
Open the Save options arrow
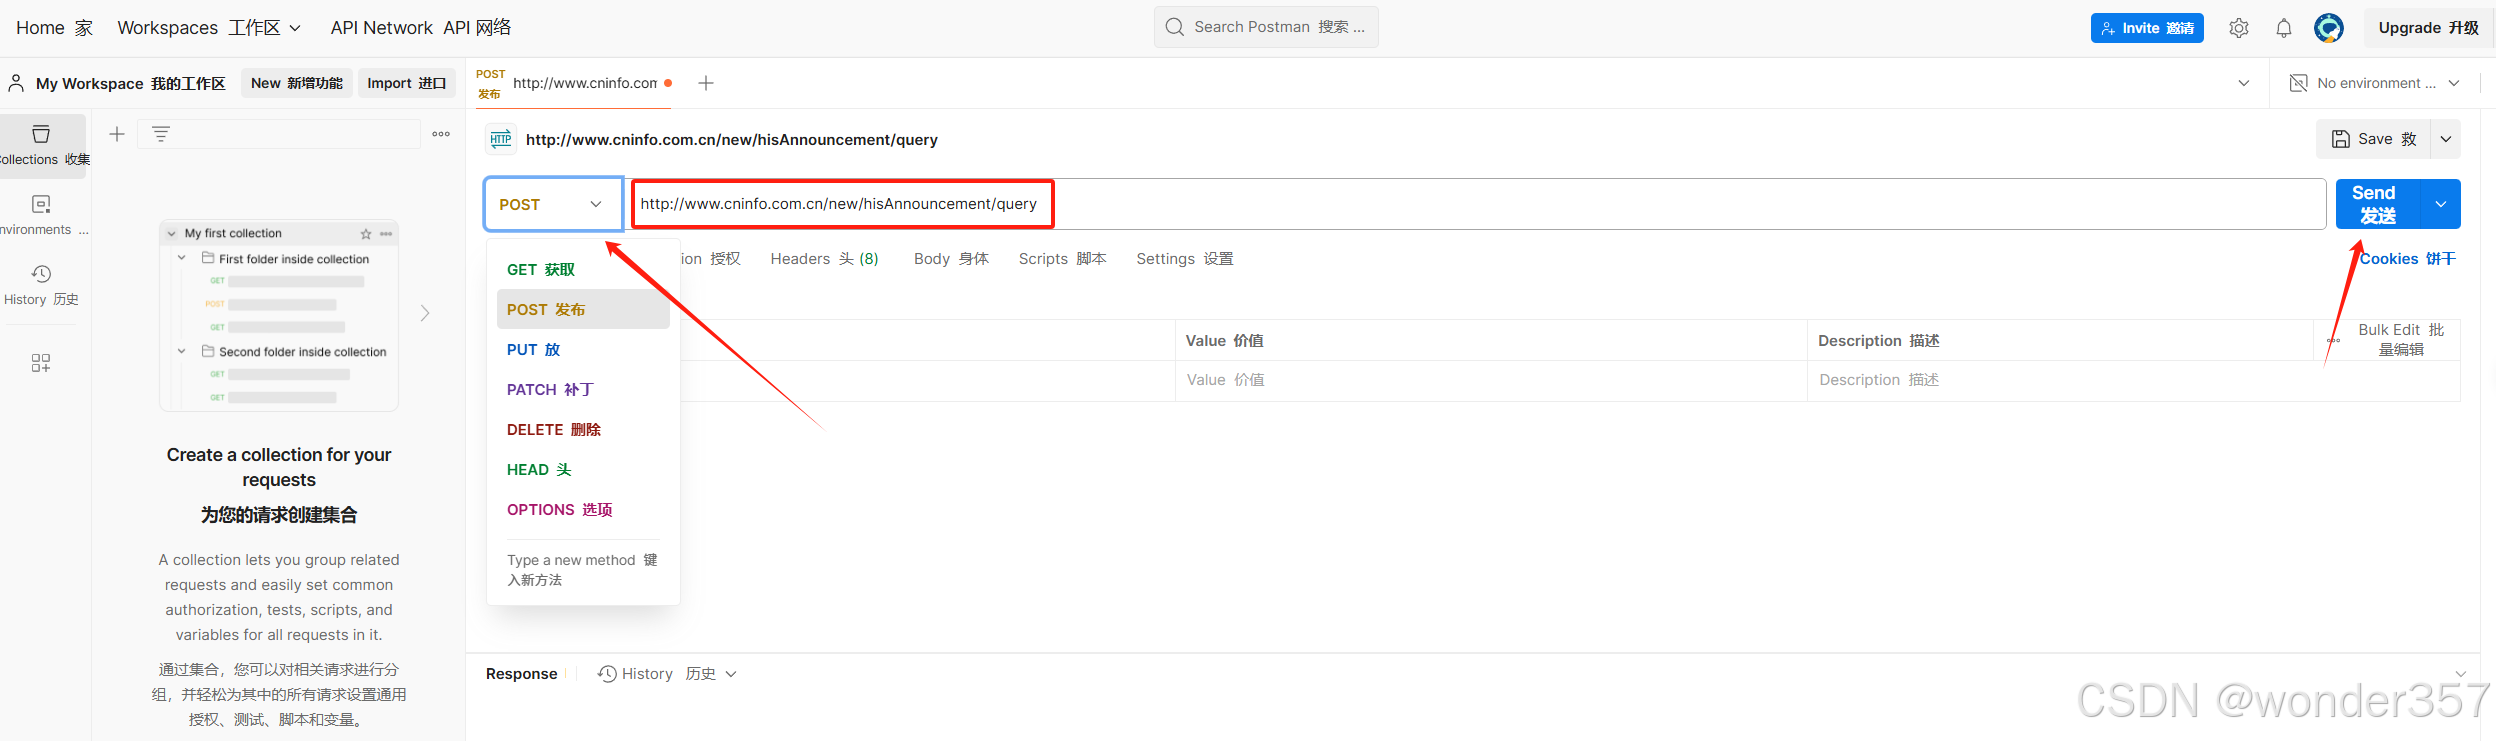click(2446, 139)
